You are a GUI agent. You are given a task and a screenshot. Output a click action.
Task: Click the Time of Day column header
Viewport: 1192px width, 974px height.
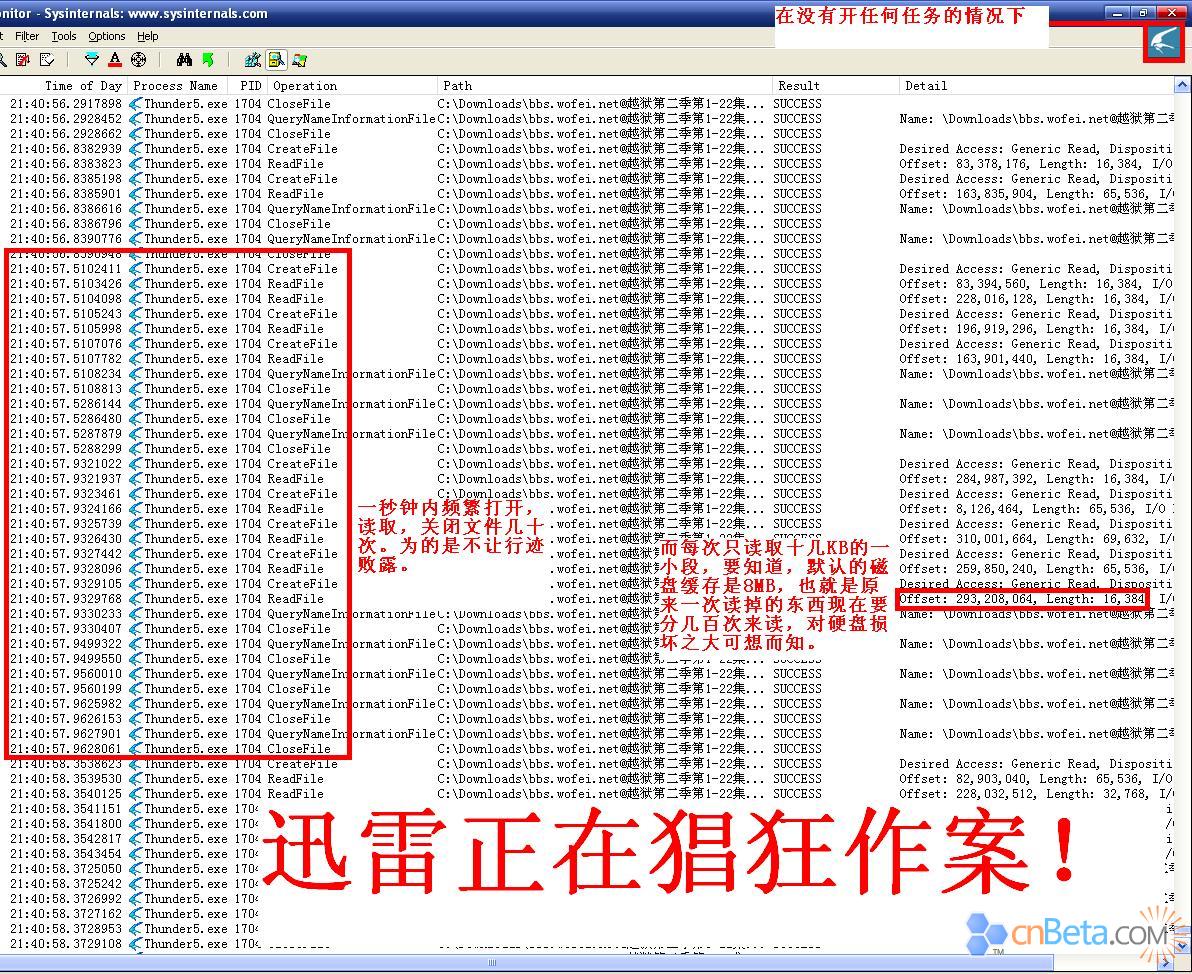tap(64, 86)
